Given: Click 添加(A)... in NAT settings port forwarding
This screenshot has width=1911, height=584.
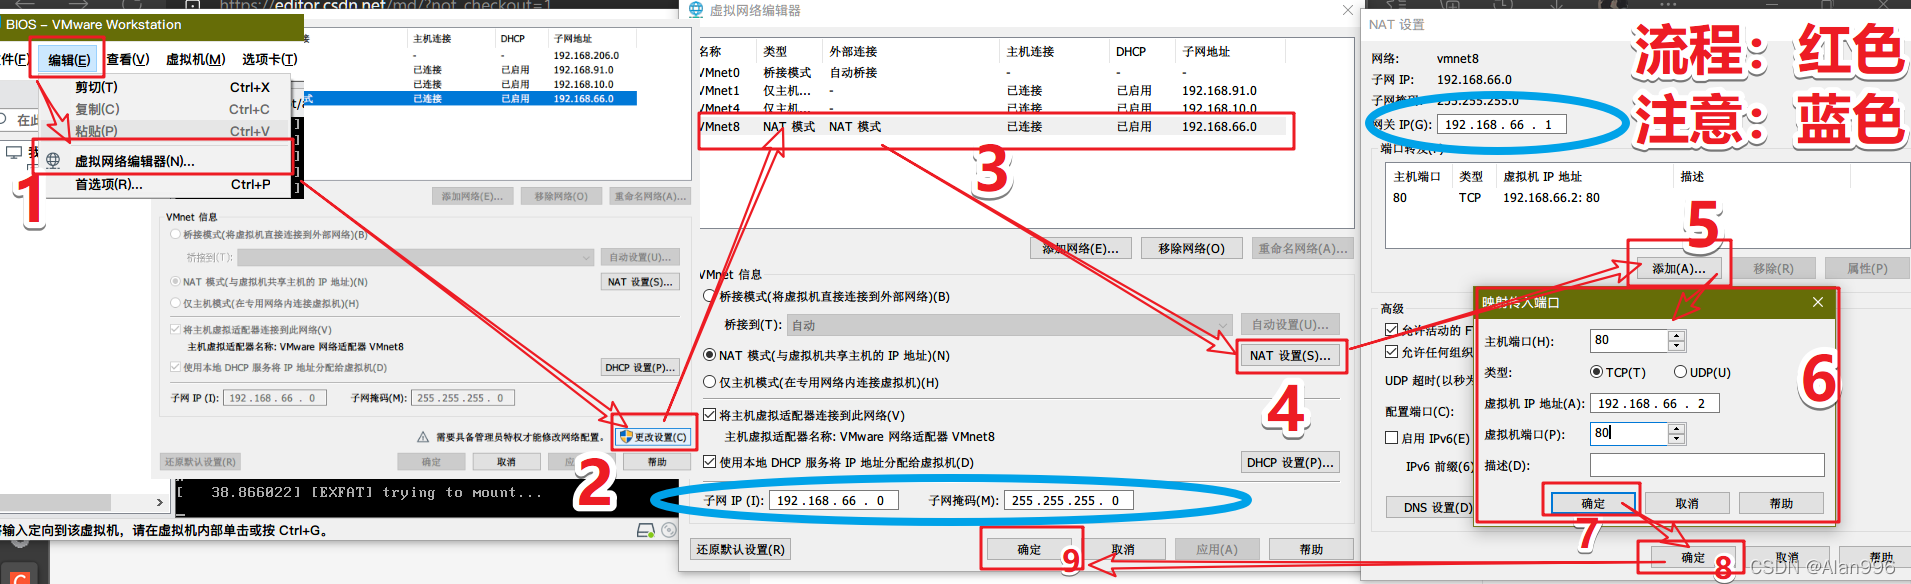Looking at the screenshot, I should [1678, 268].
